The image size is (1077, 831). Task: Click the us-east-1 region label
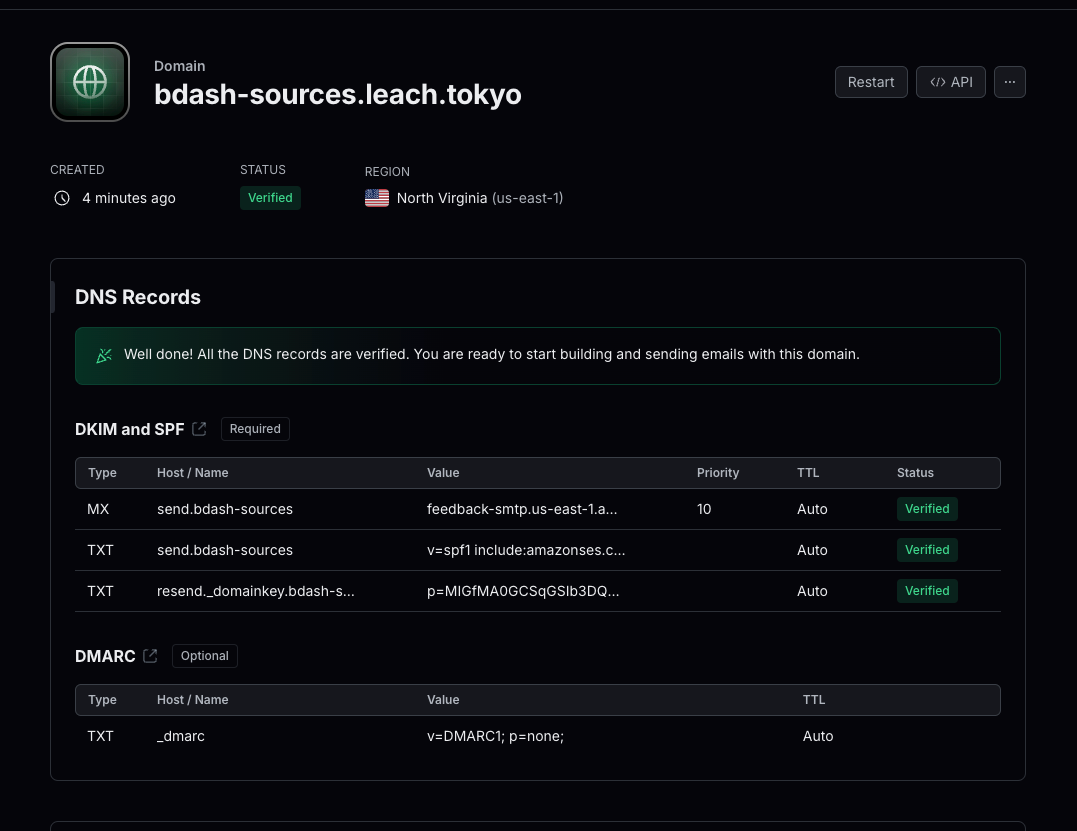pos(528,198)
